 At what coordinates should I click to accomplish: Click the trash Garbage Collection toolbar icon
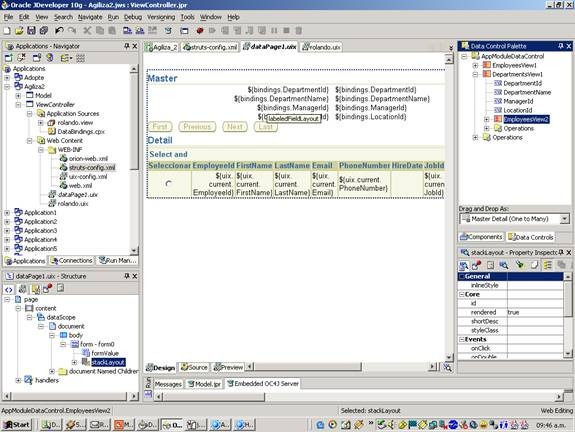click(x=299, y=30)
